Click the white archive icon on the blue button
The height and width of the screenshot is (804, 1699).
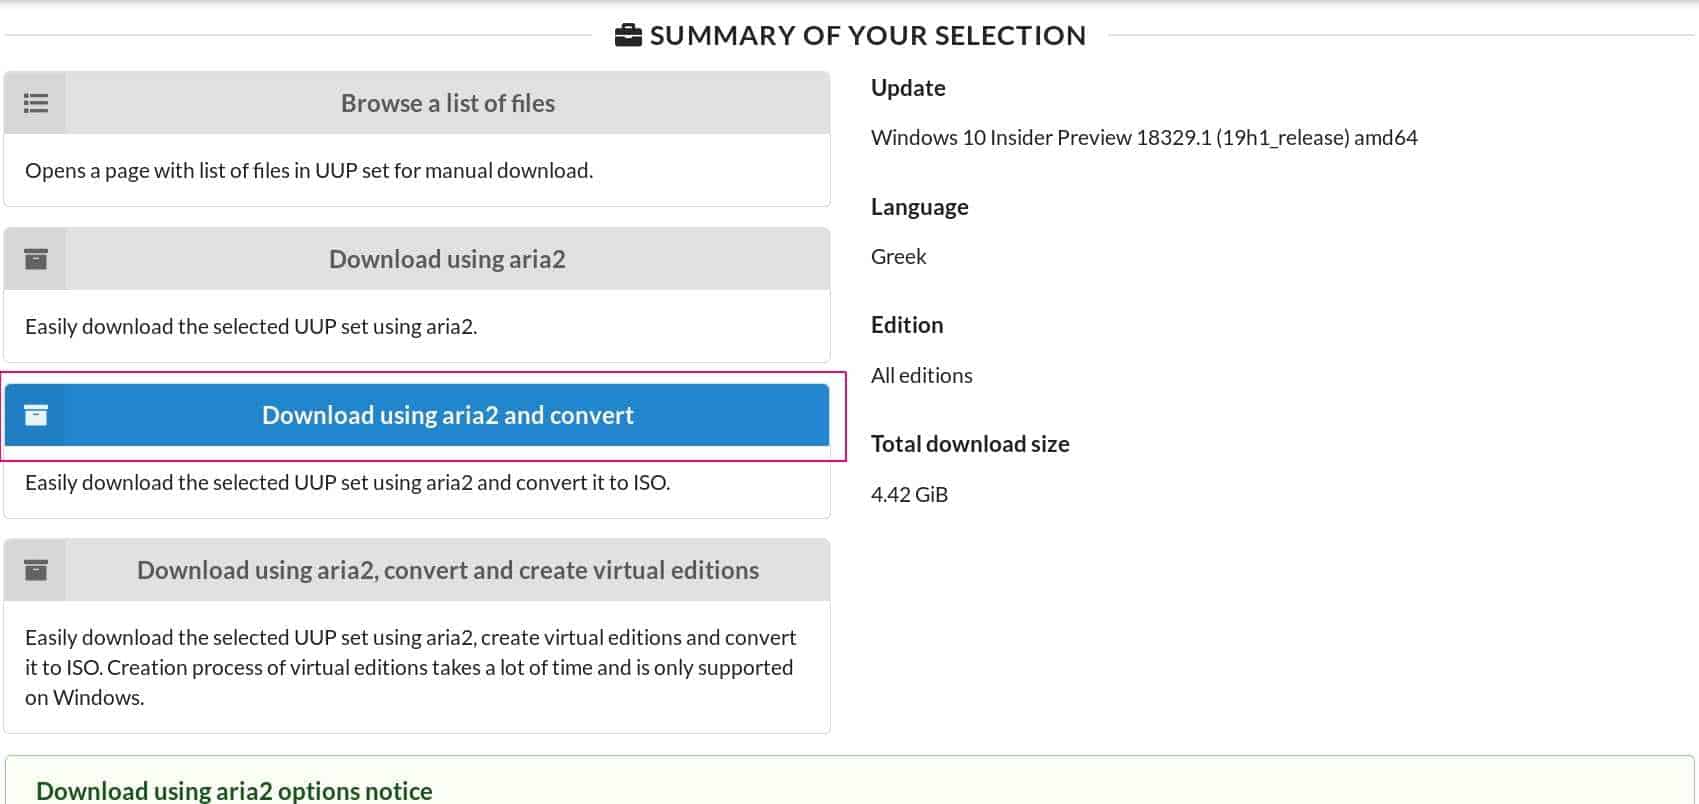36,415
